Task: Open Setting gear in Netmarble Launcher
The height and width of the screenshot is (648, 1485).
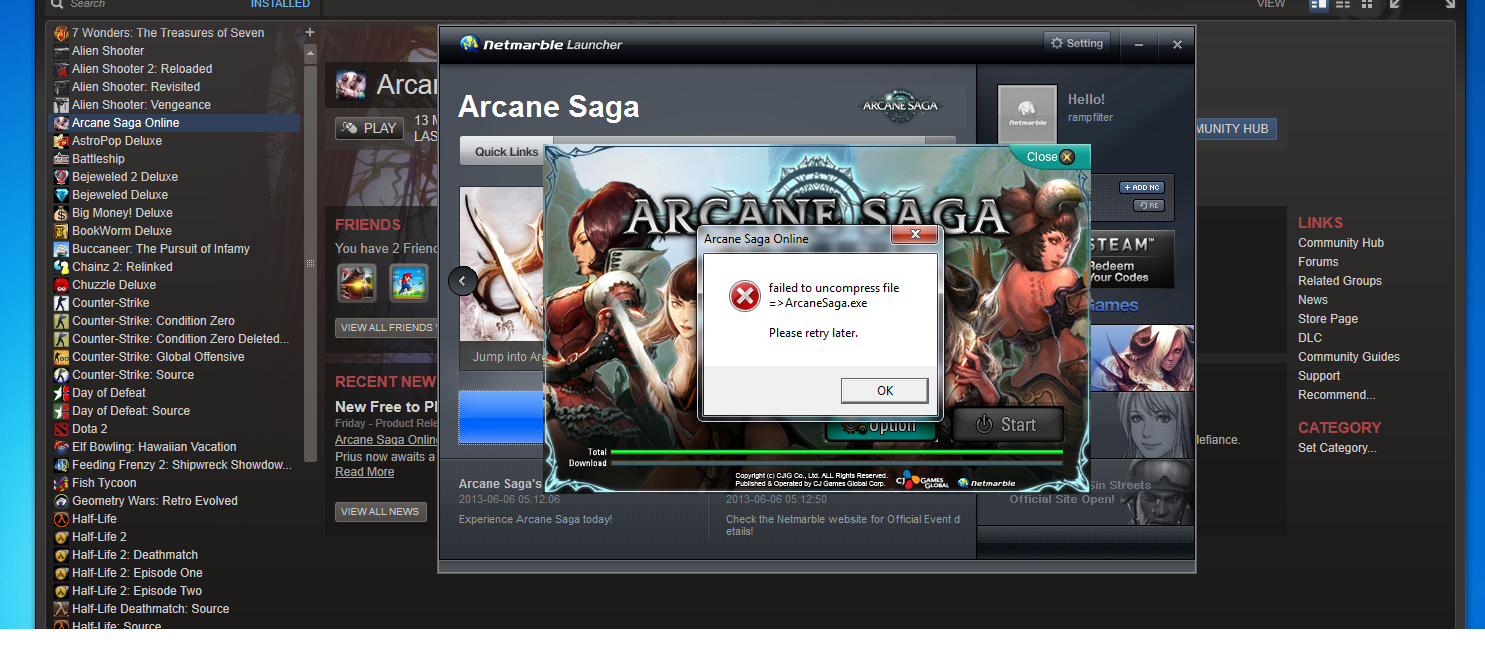Action: pos(1076,44)
